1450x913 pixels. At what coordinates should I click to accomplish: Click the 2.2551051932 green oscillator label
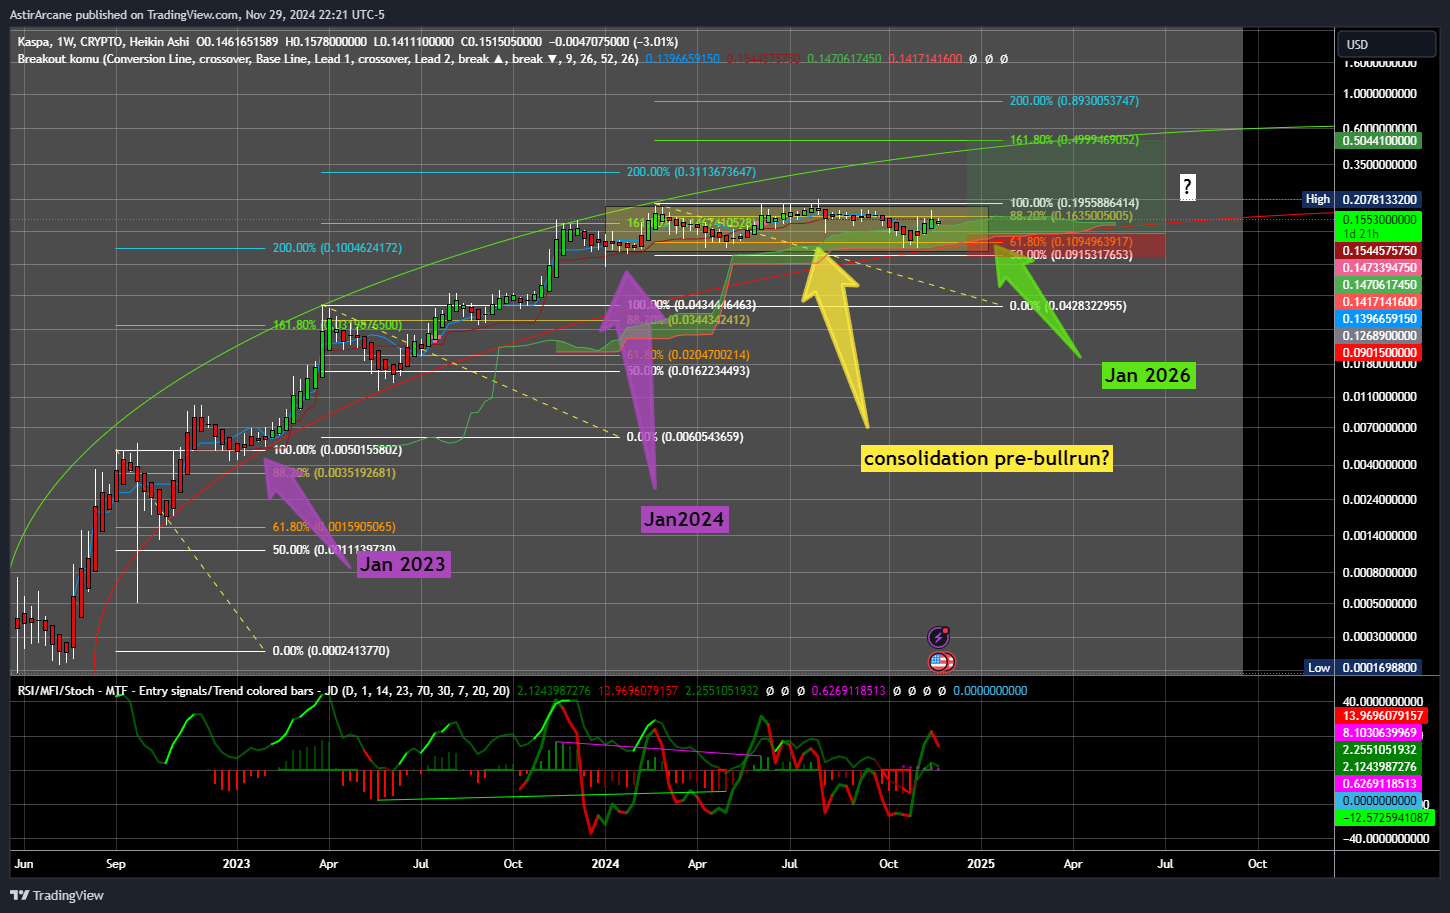coord(1379,750)
